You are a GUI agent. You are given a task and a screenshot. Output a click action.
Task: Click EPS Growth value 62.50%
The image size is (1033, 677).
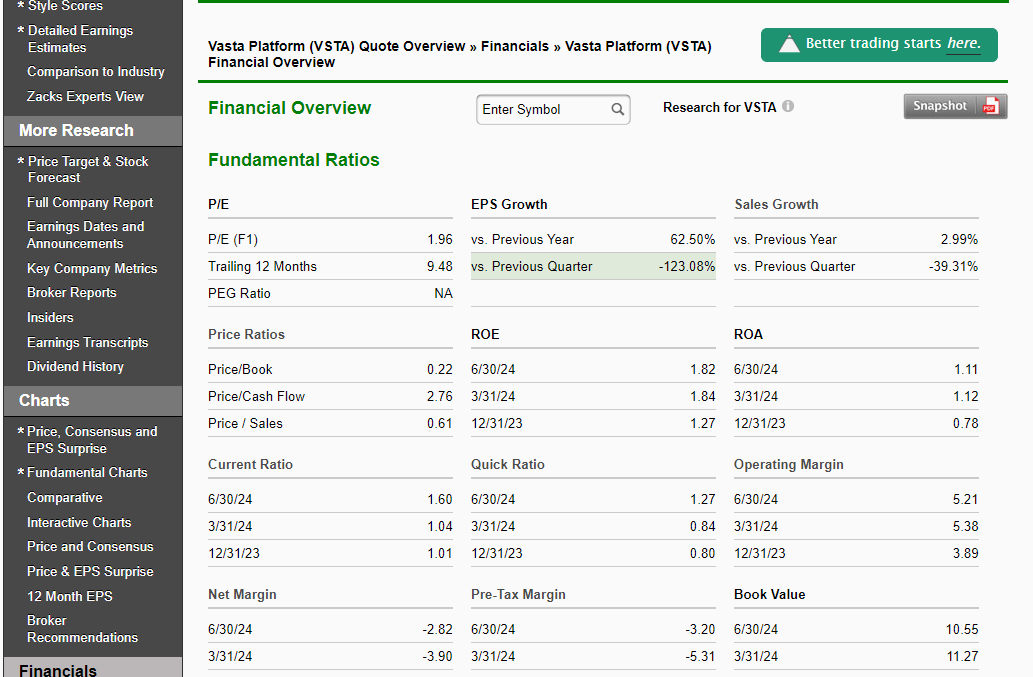pos(692,240)
